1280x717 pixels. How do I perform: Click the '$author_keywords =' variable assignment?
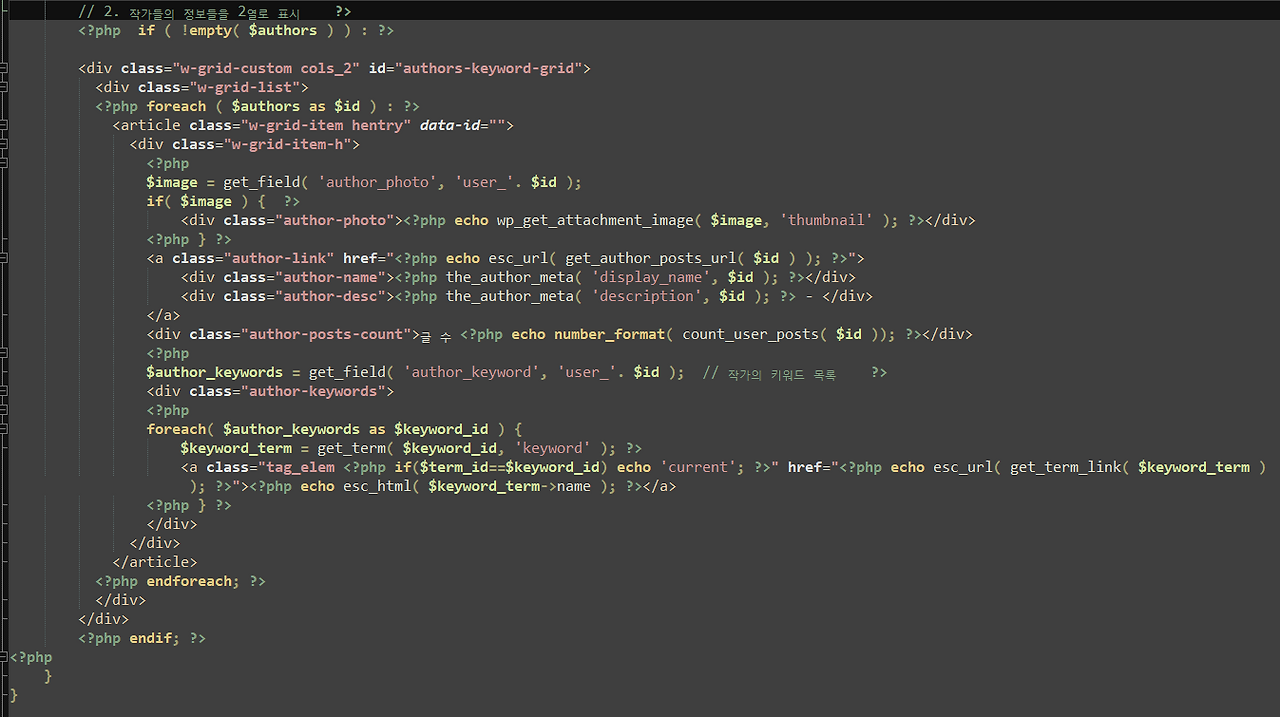coord(223,372)
